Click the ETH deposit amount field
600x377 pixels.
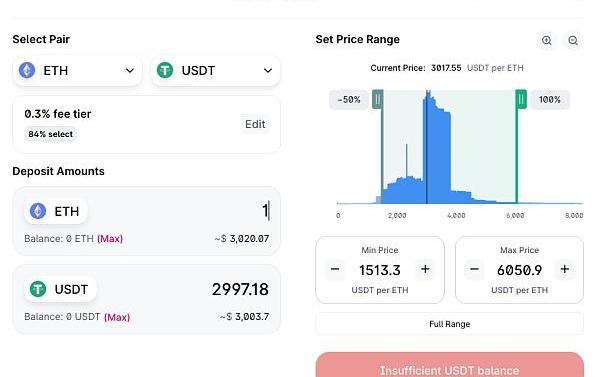(180, 211)
